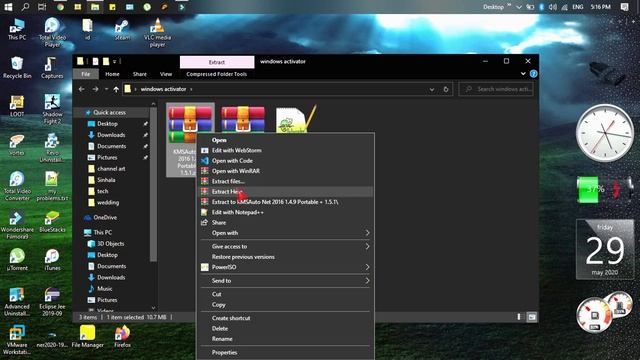Open Windows Start button

[8, 7]
